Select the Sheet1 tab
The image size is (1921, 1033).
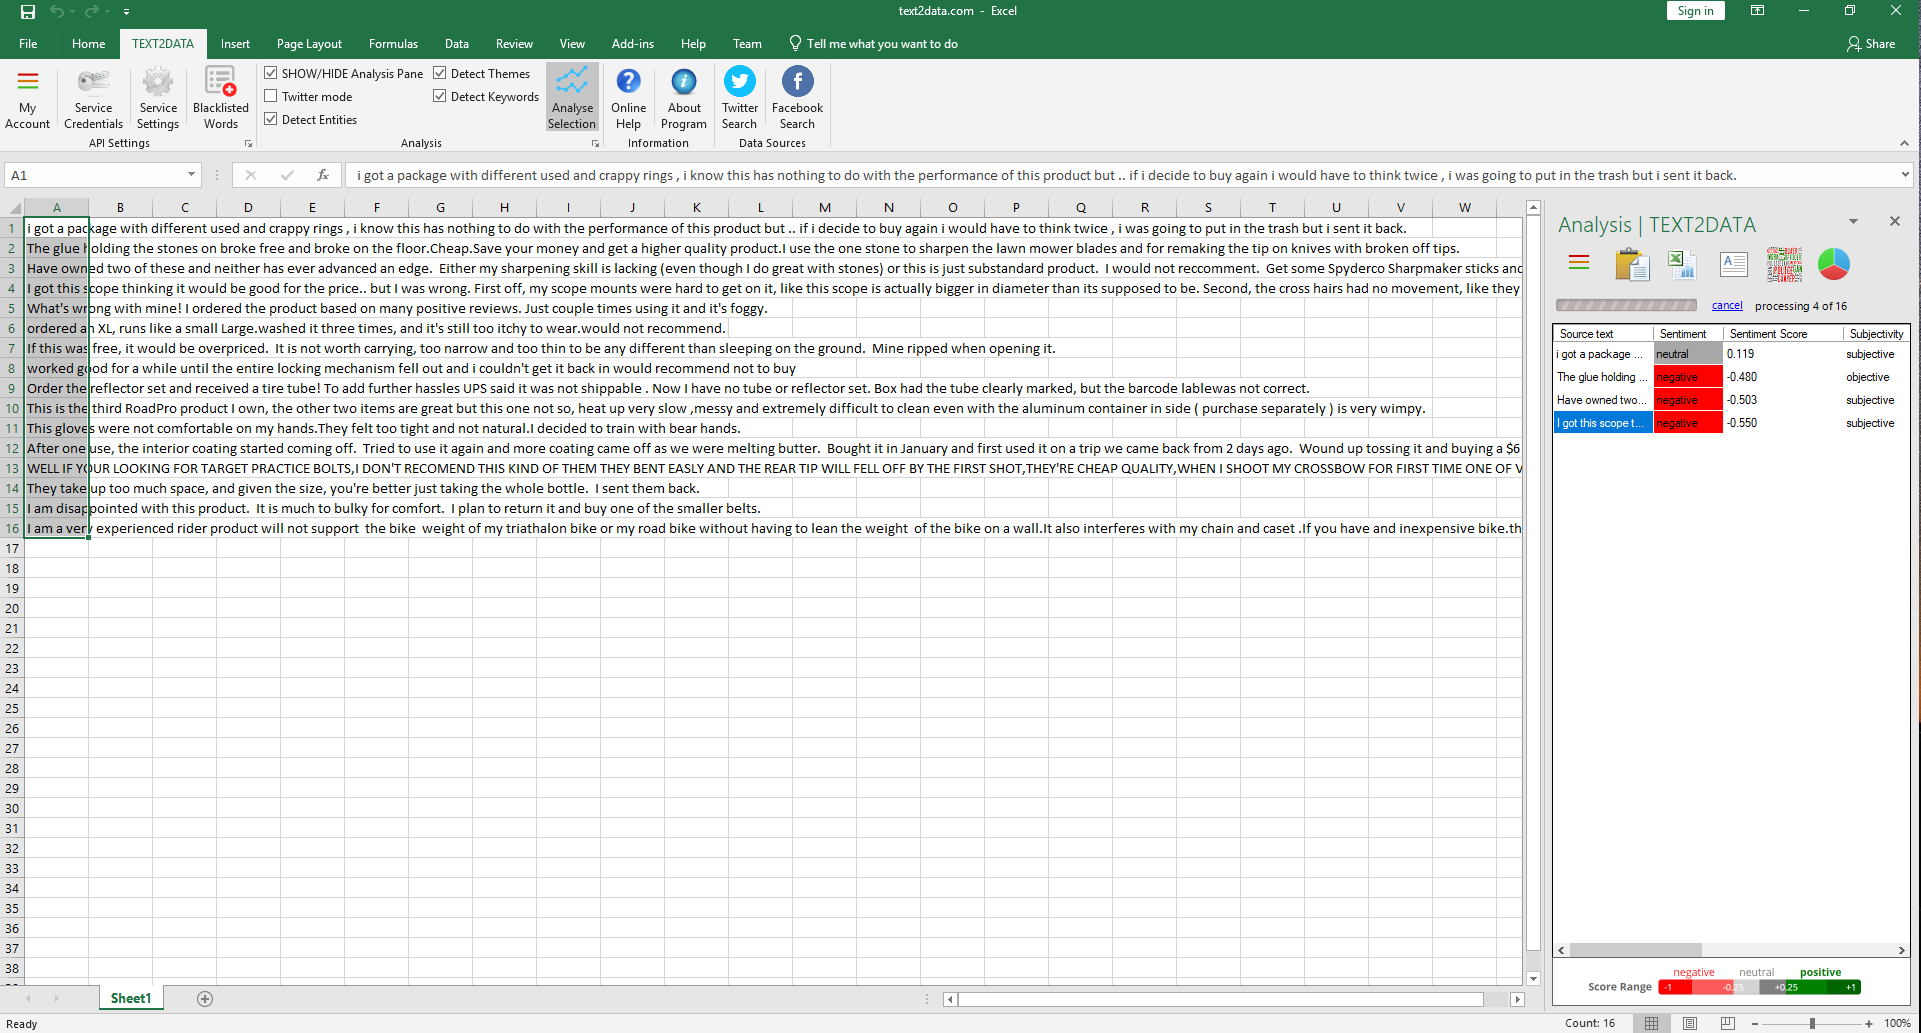pos(131,998)
